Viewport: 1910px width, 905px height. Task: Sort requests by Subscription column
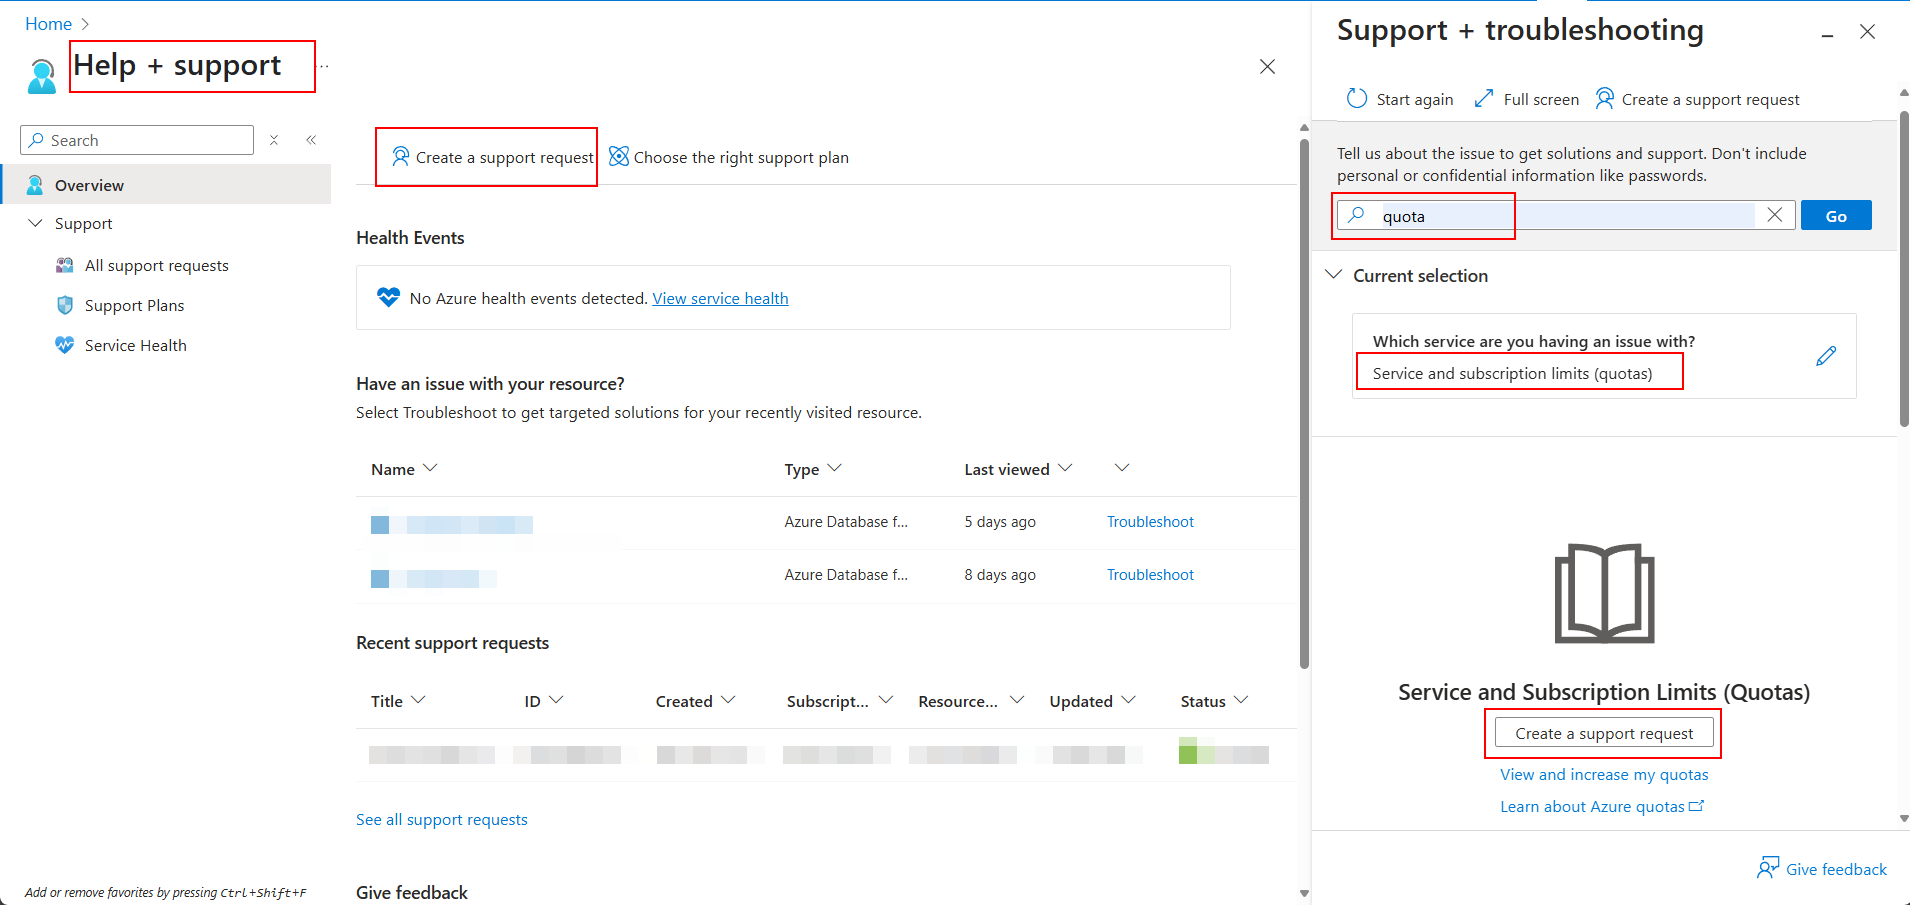pyautogui.click(x=886, y=700)
